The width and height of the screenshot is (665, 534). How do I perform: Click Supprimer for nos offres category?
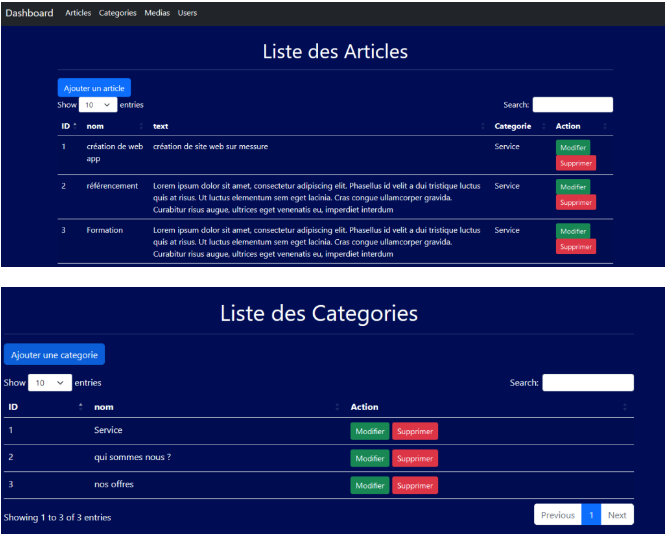pyautogui.click(x=414, y=485)
